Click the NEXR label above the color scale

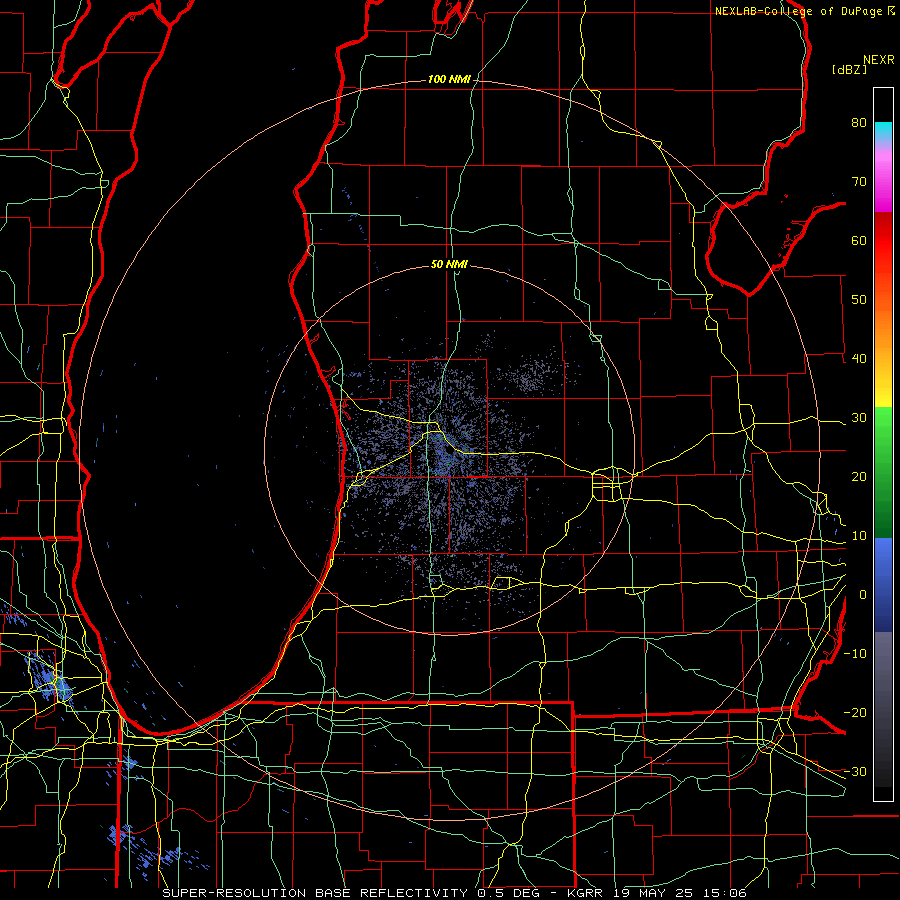879,60
